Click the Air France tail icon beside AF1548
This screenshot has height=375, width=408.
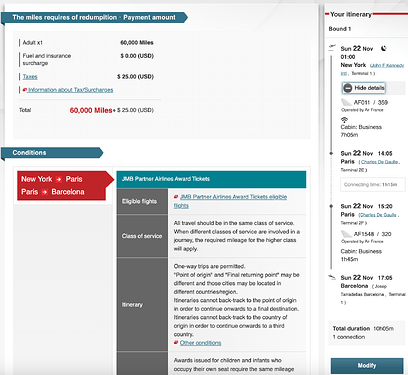[x=346, y=234]
